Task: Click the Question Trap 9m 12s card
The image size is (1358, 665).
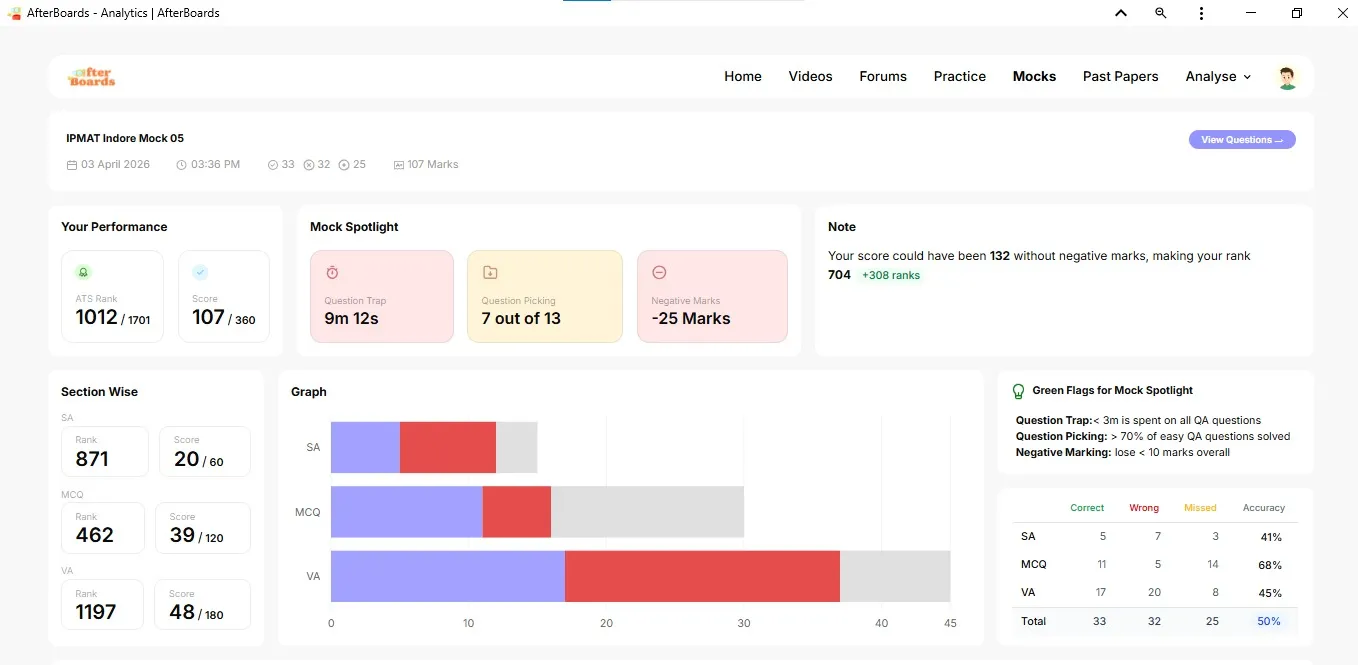Action: coord(382,296)
